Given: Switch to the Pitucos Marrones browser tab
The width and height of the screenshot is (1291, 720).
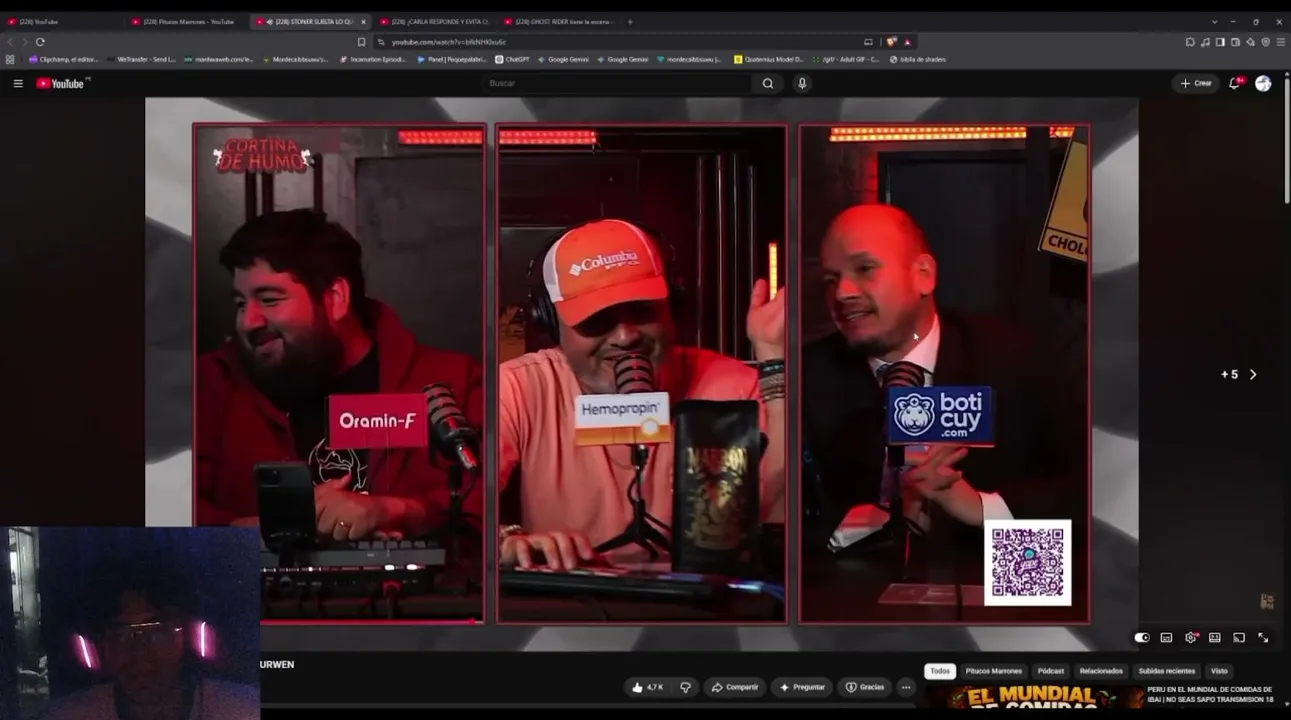Looking at the screenshot, I should (187, 22).
